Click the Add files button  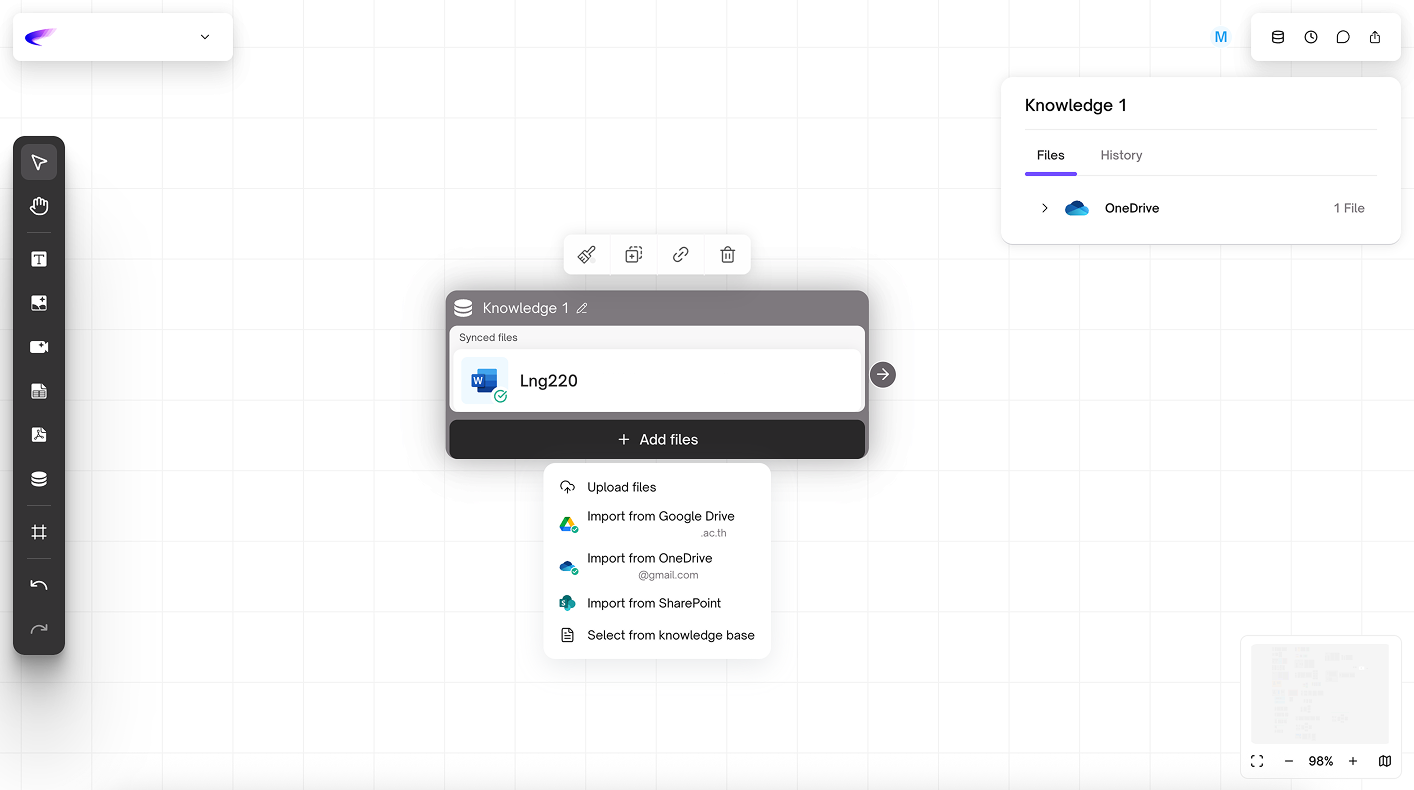coord(657,440)
